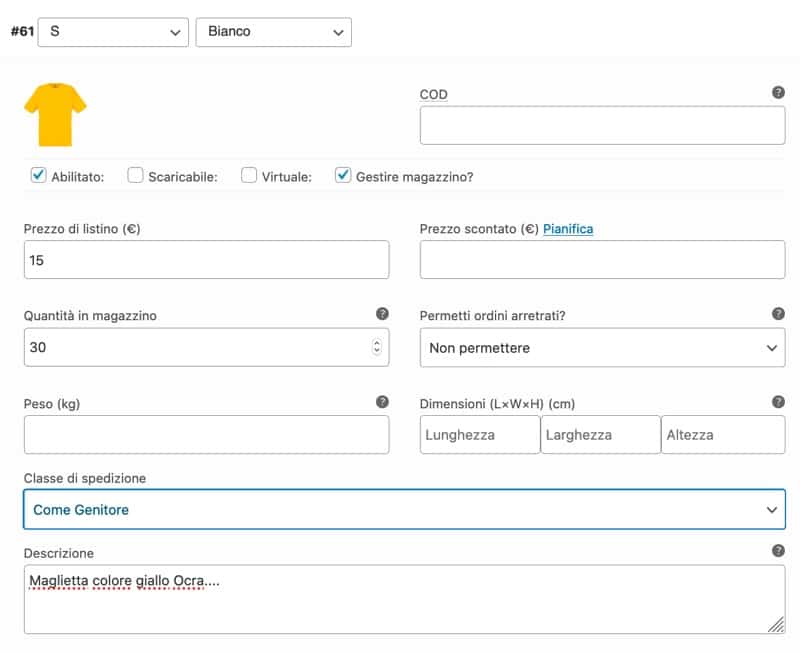This screenshot has width=800, height=653.
Task: Focus the Prezzo di listino field
Action: pos(206,260)
